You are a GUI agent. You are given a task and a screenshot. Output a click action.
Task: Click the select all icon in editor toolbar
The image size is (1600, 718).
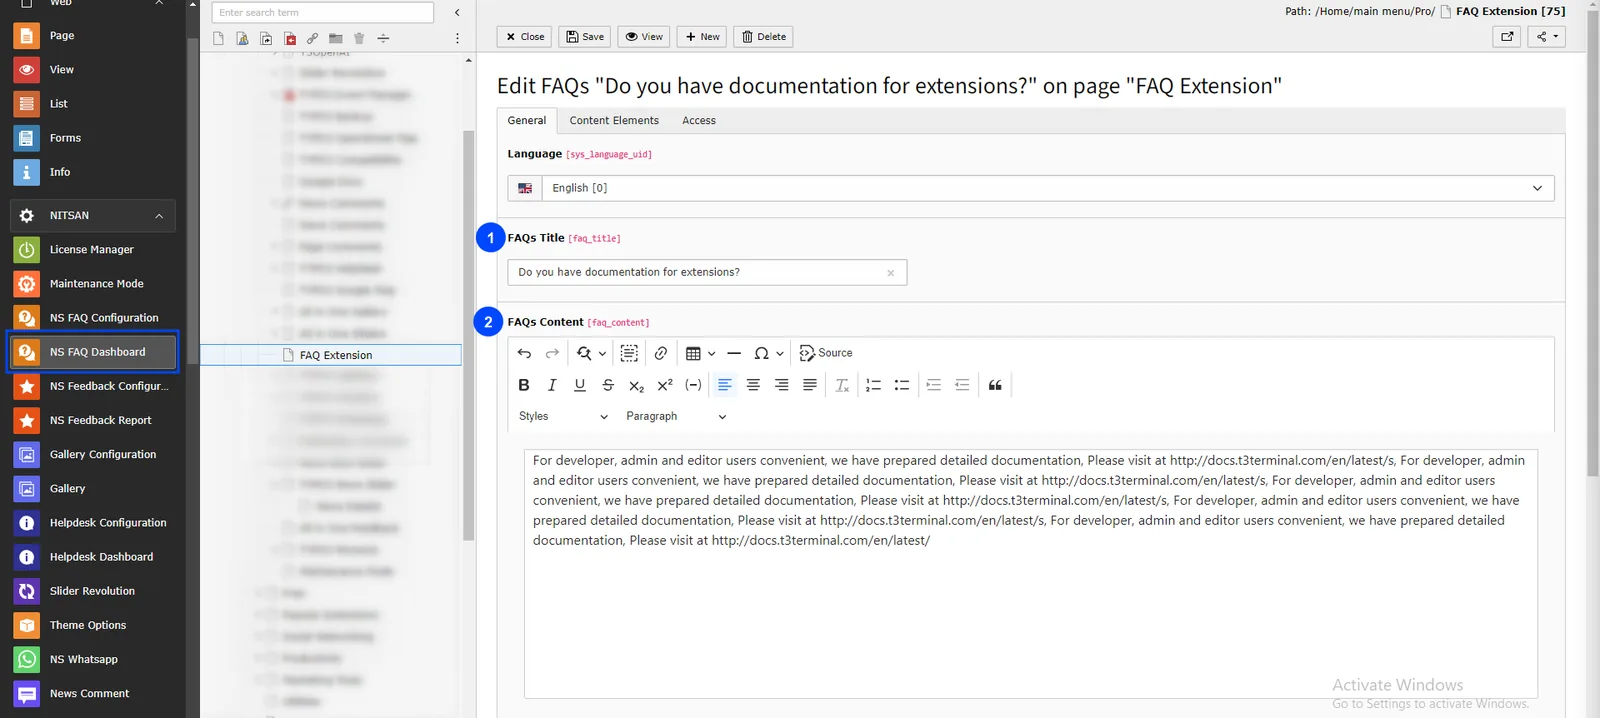click(x=629, y=353)
